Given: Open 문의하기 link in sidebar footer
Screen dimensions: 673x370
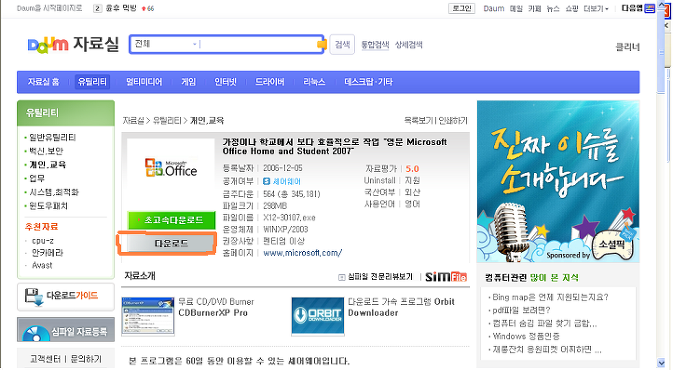Looking at the screenshot, I should click(86, 359).
